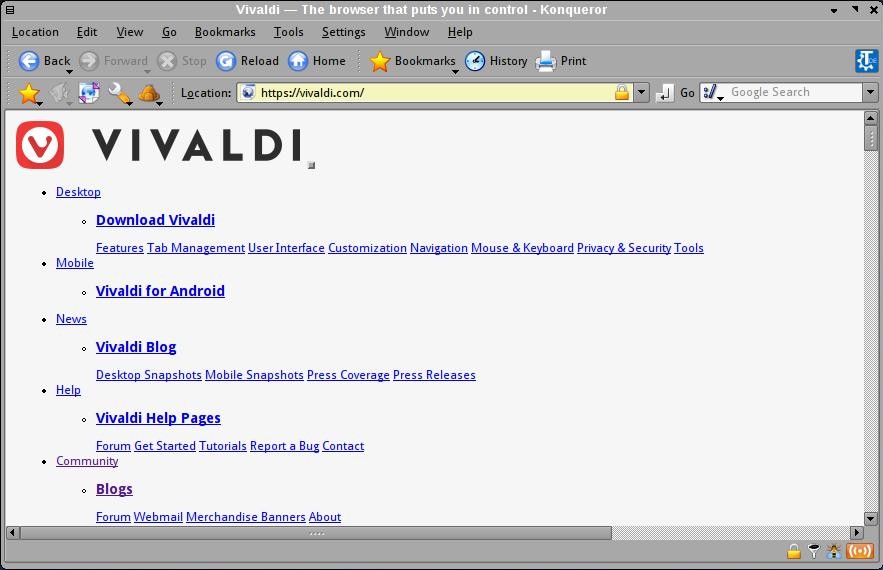Expand the wrench icon dropdown arrow
The height and width of the screenshot is (570, 883).
(x=130, y=103)
